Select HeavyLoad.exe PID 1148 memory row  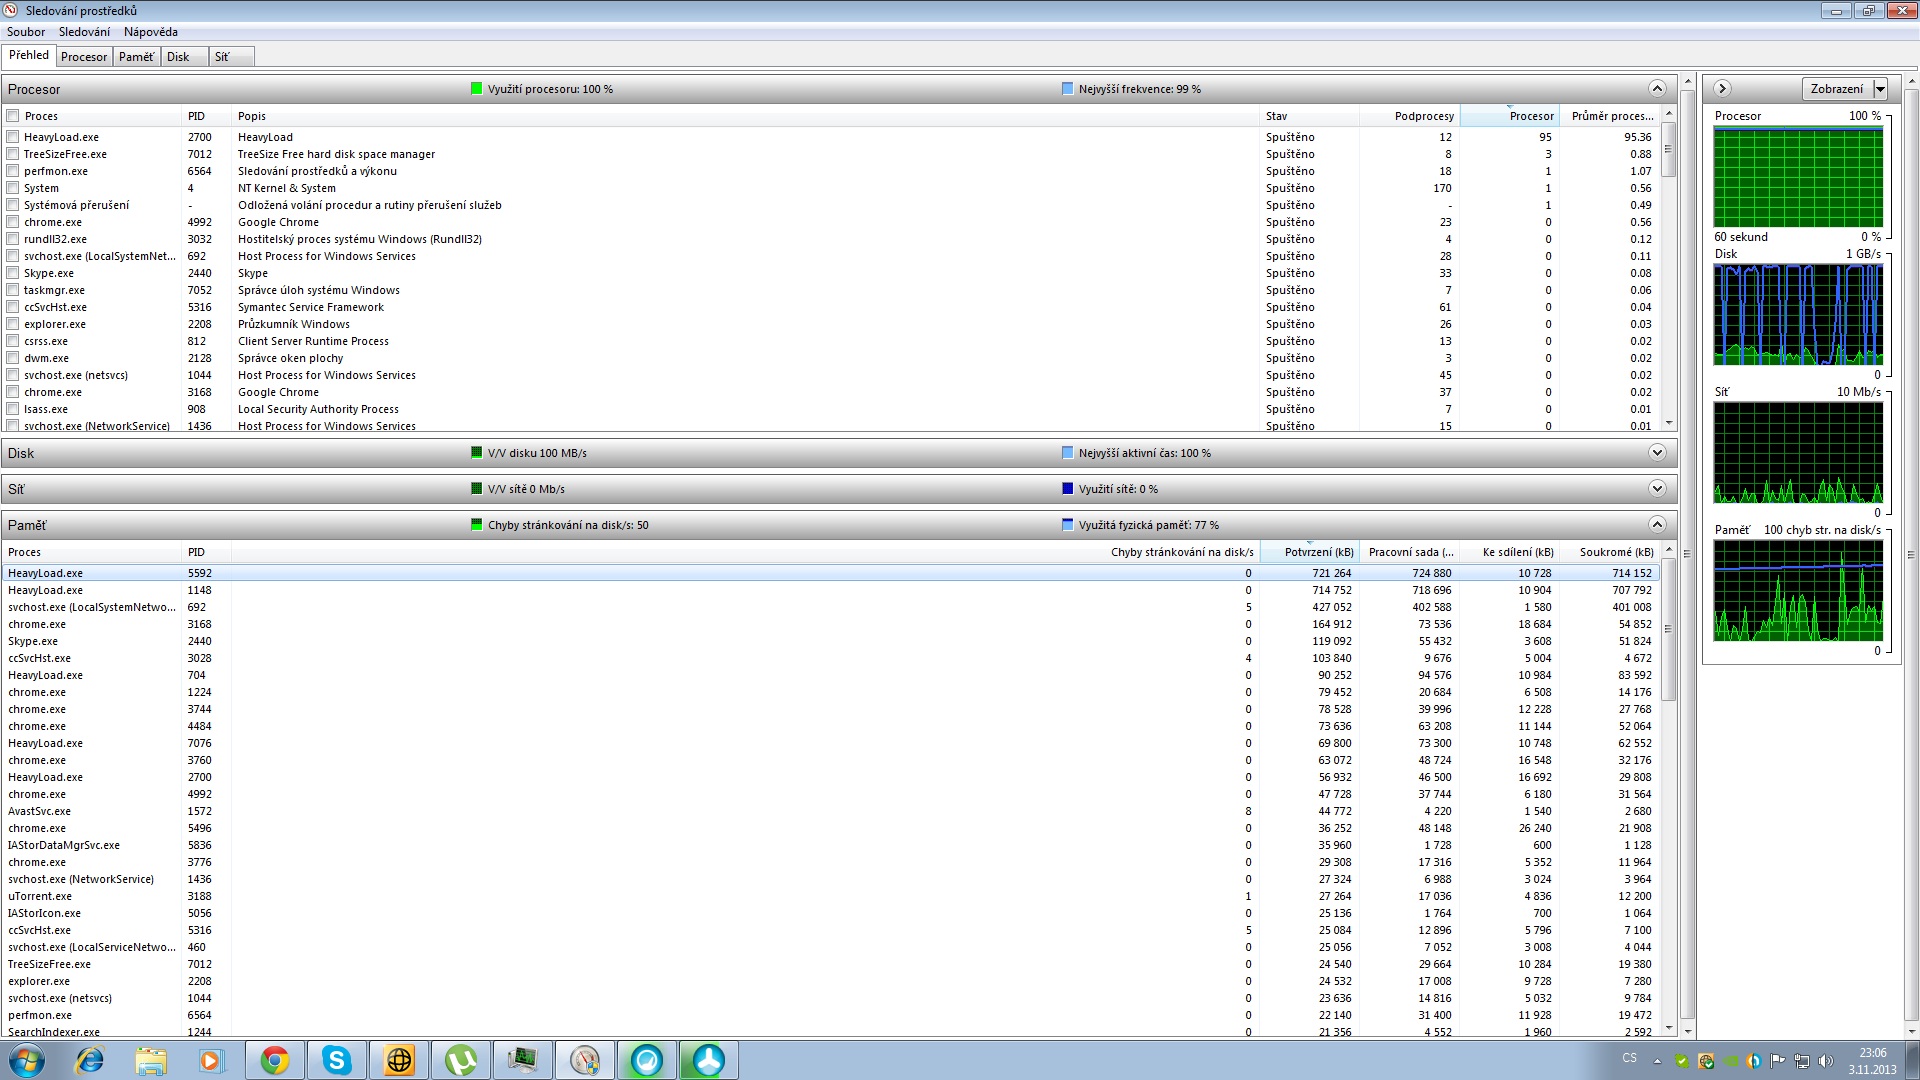[x=830, y=590]
